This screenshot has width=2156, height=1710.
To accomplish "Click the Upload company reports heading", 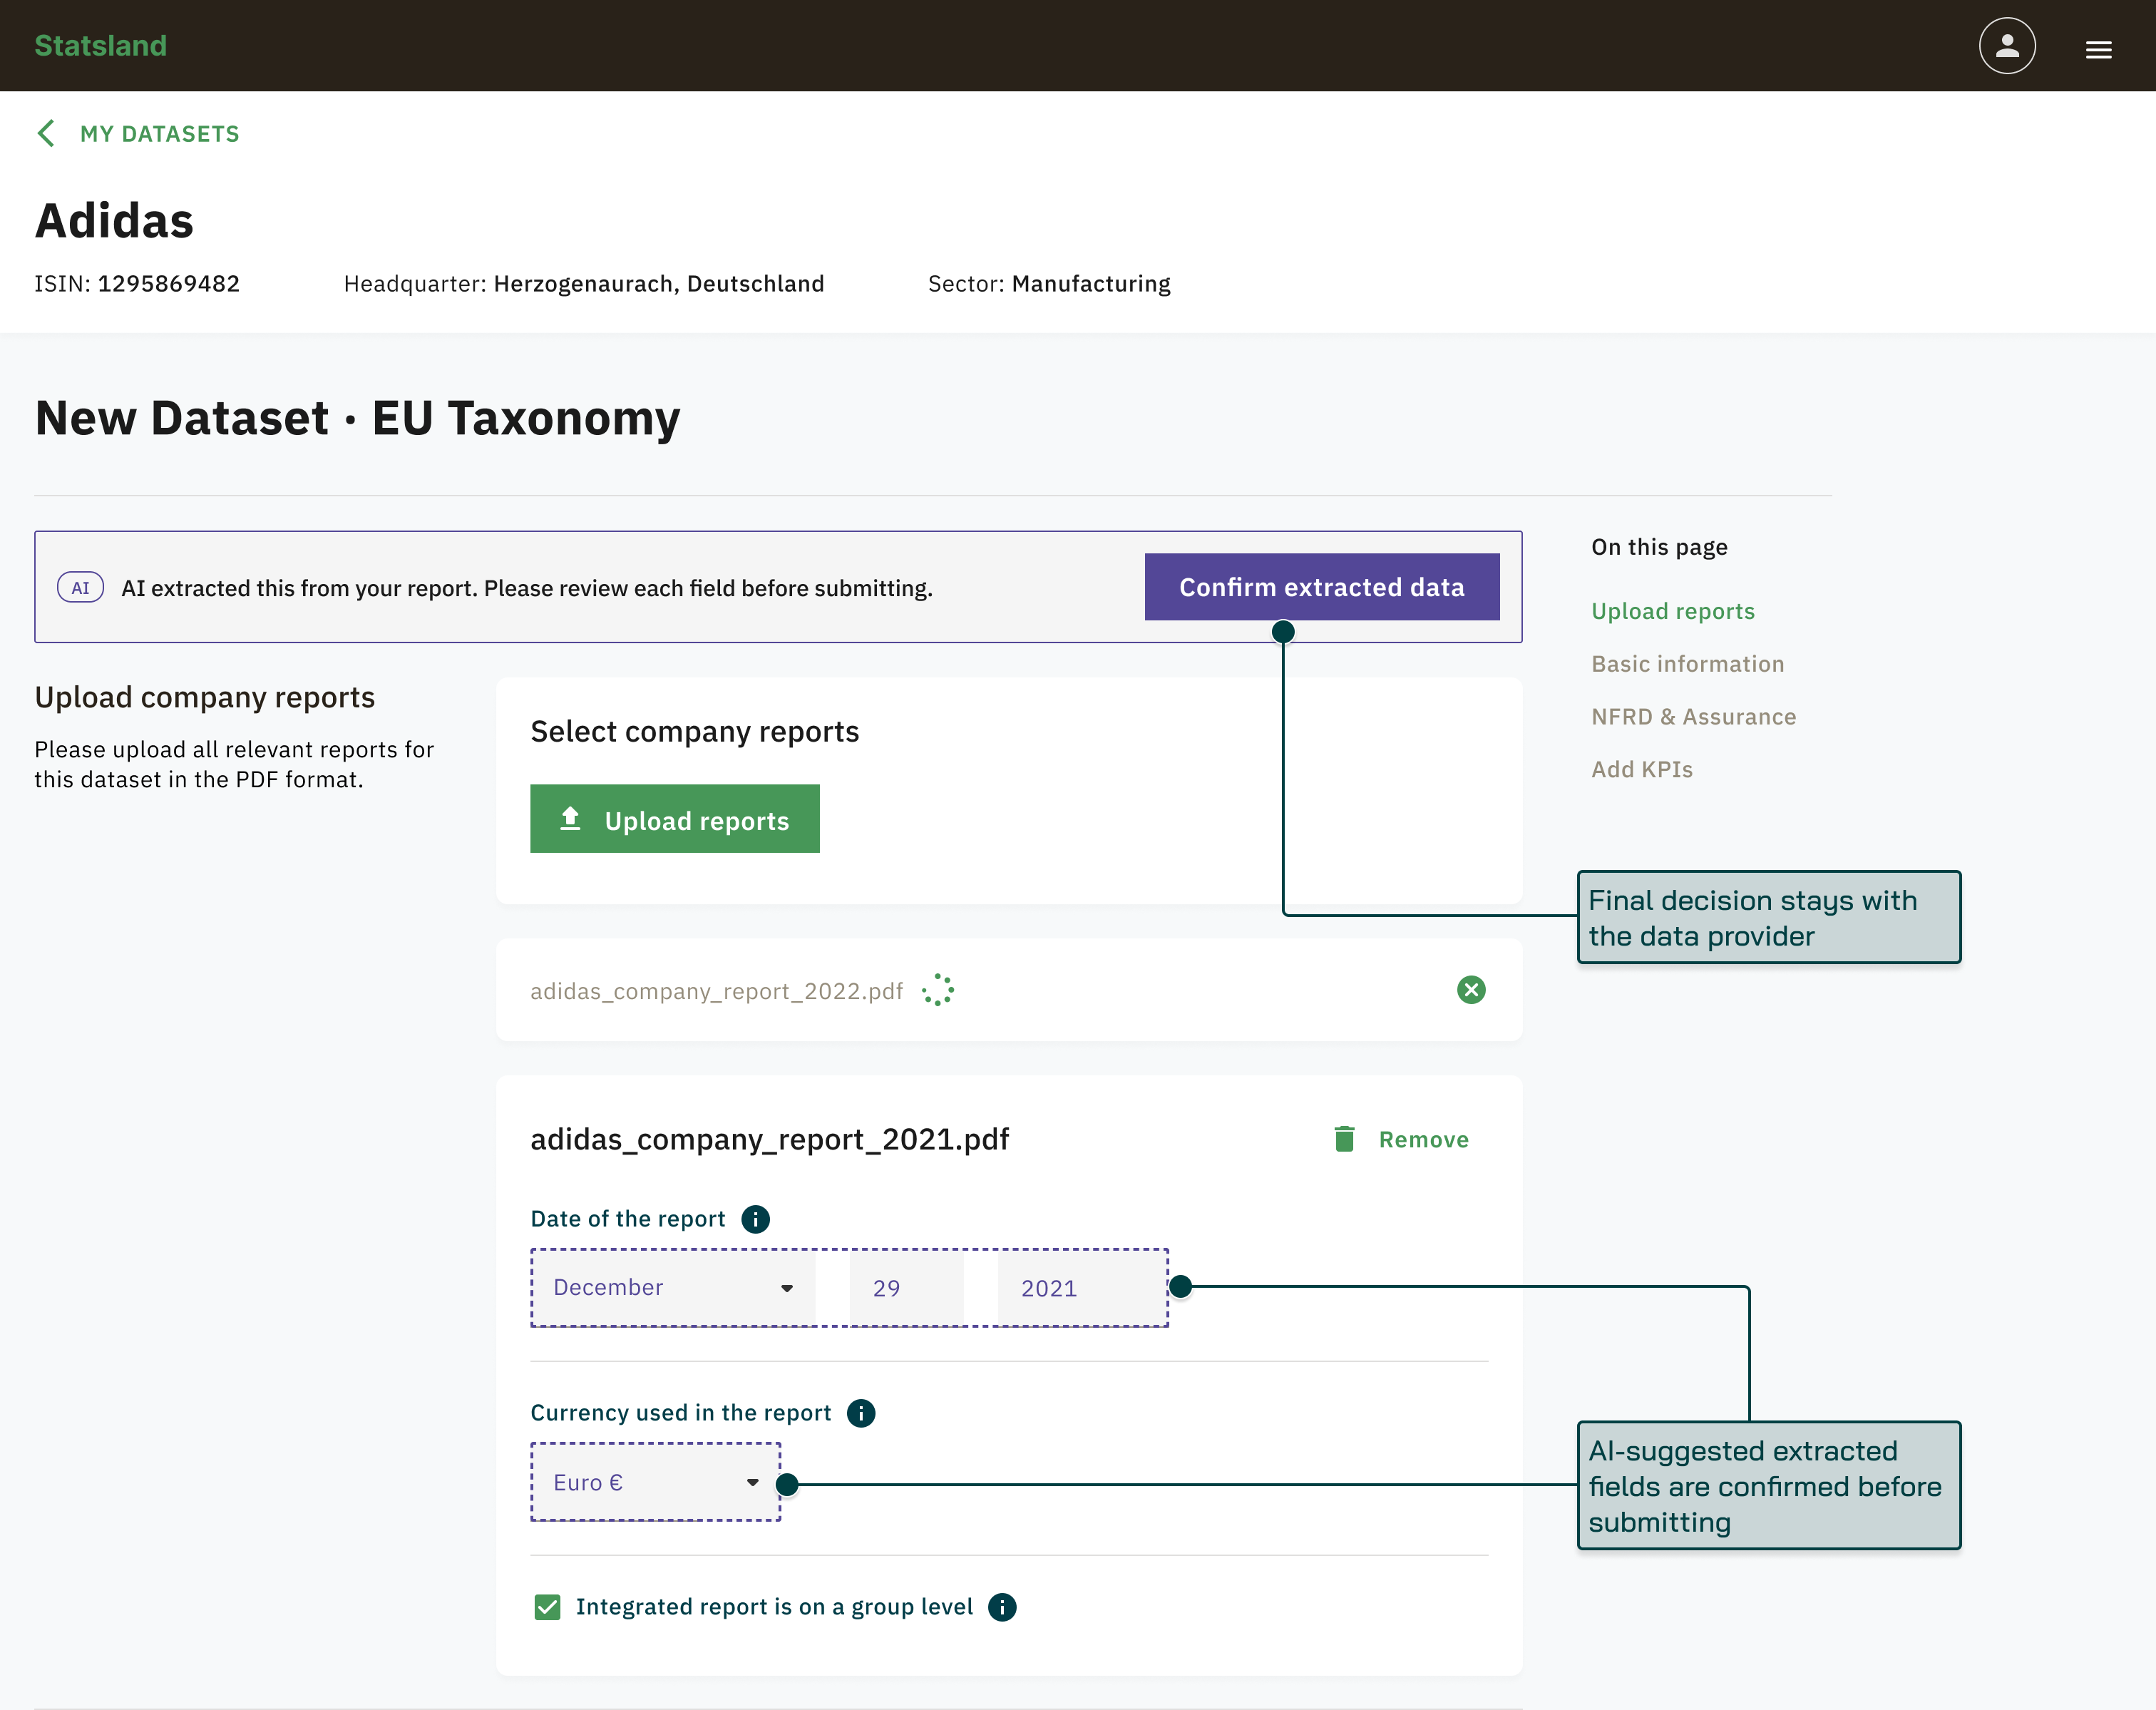I will (x=204, y=697).
